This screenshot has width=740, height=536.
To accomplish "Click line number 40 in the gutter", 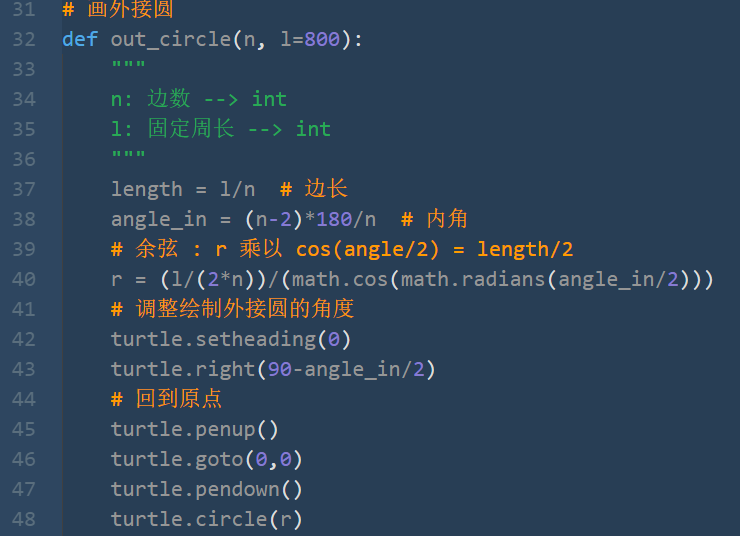I will [x=23, y=279].
